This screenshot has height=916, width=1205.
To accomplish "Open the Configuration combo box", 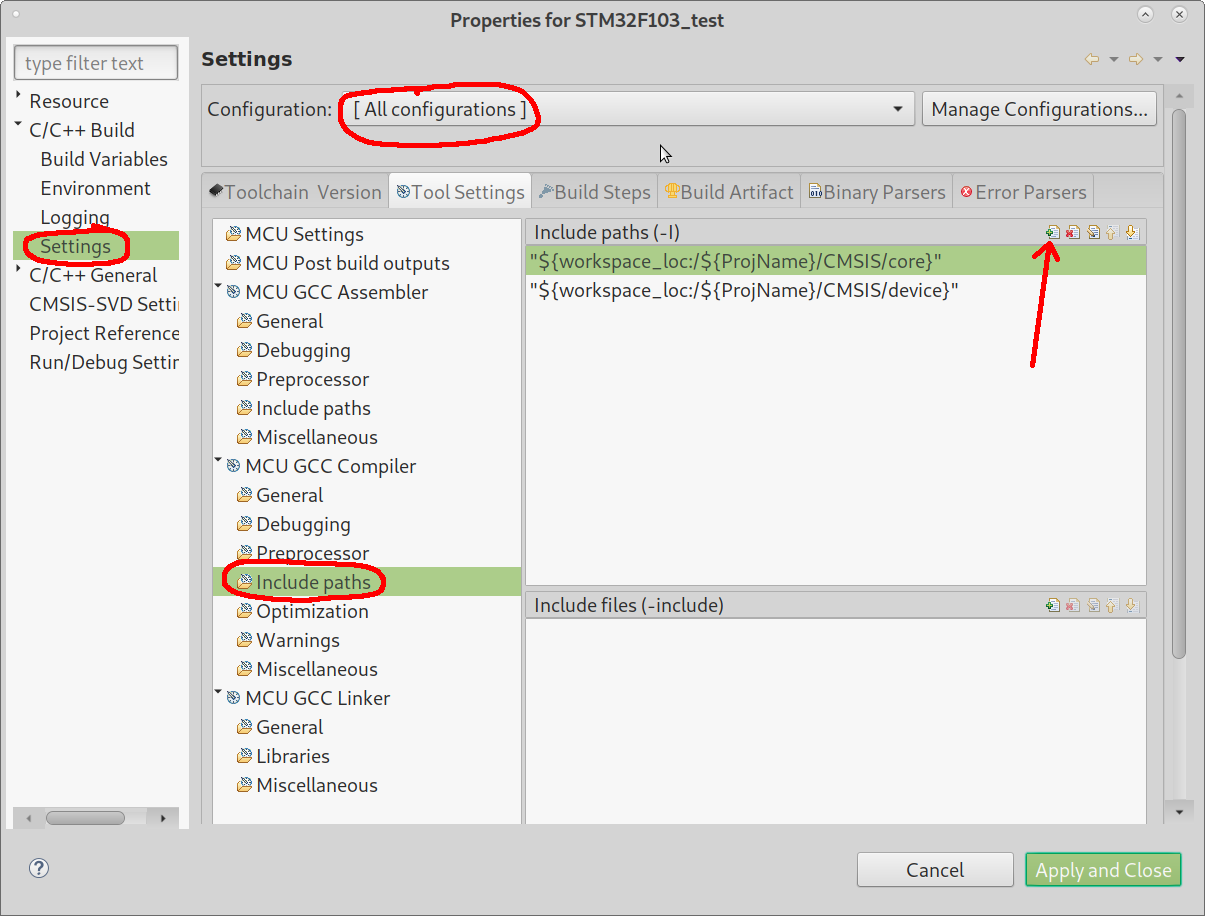I will [x=628, y=109].
